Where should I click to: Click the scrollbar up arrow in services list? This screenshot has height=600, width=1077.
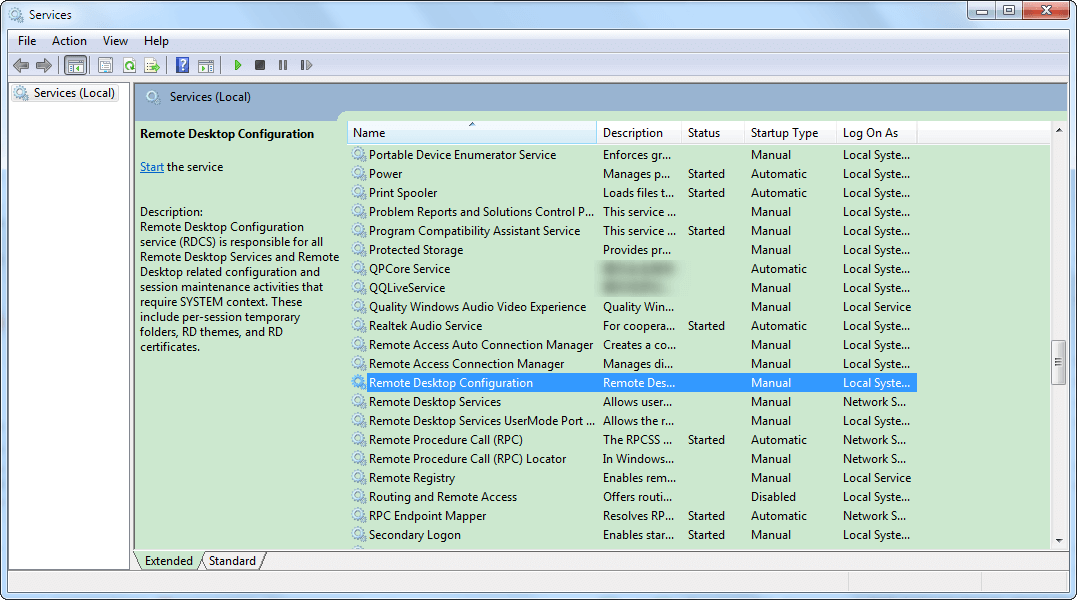point(1058,130)
